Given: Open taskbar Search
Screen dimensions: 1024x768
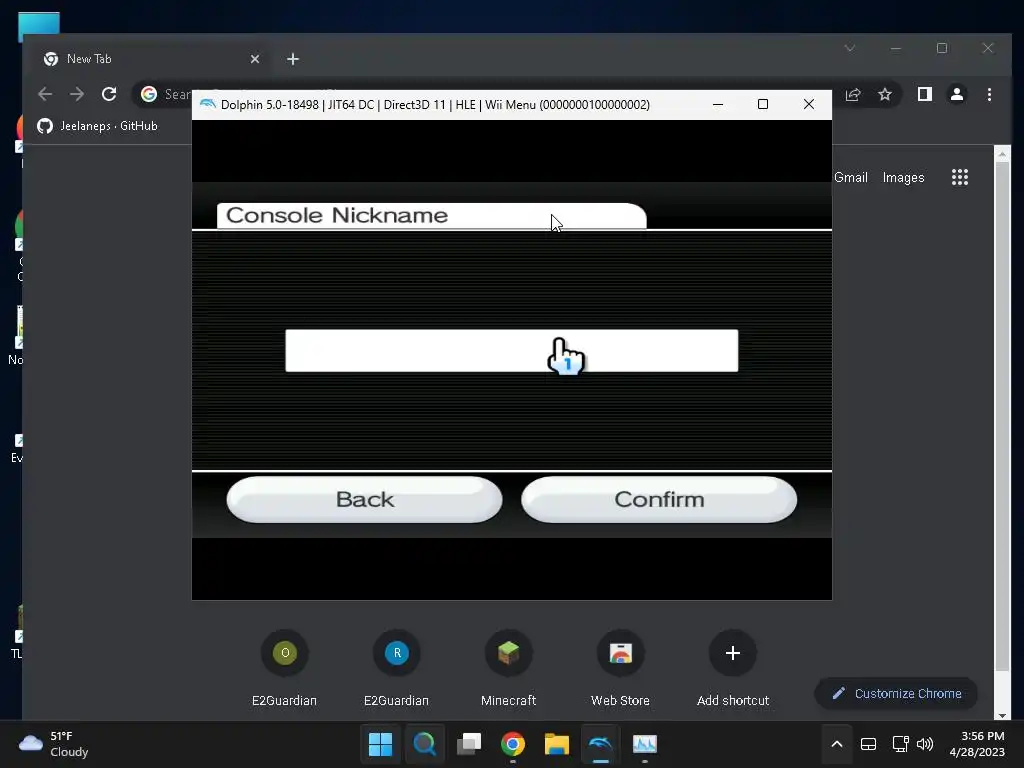Looking at the screenshot, I should [424, 744].
